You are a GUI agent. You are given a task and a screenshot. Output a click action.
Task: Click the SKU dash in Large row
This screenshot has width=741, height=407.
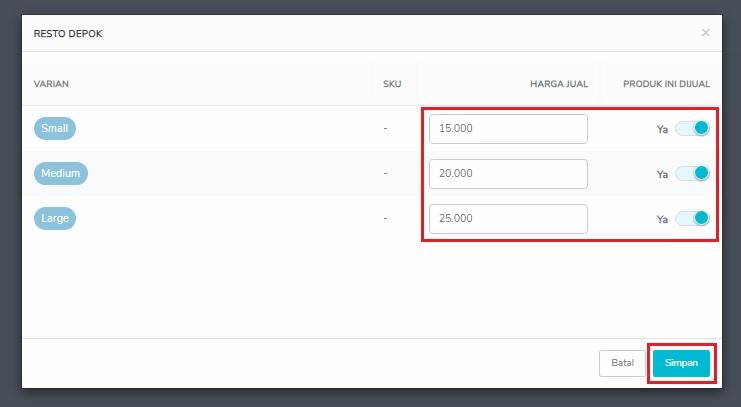coord(386,218)
